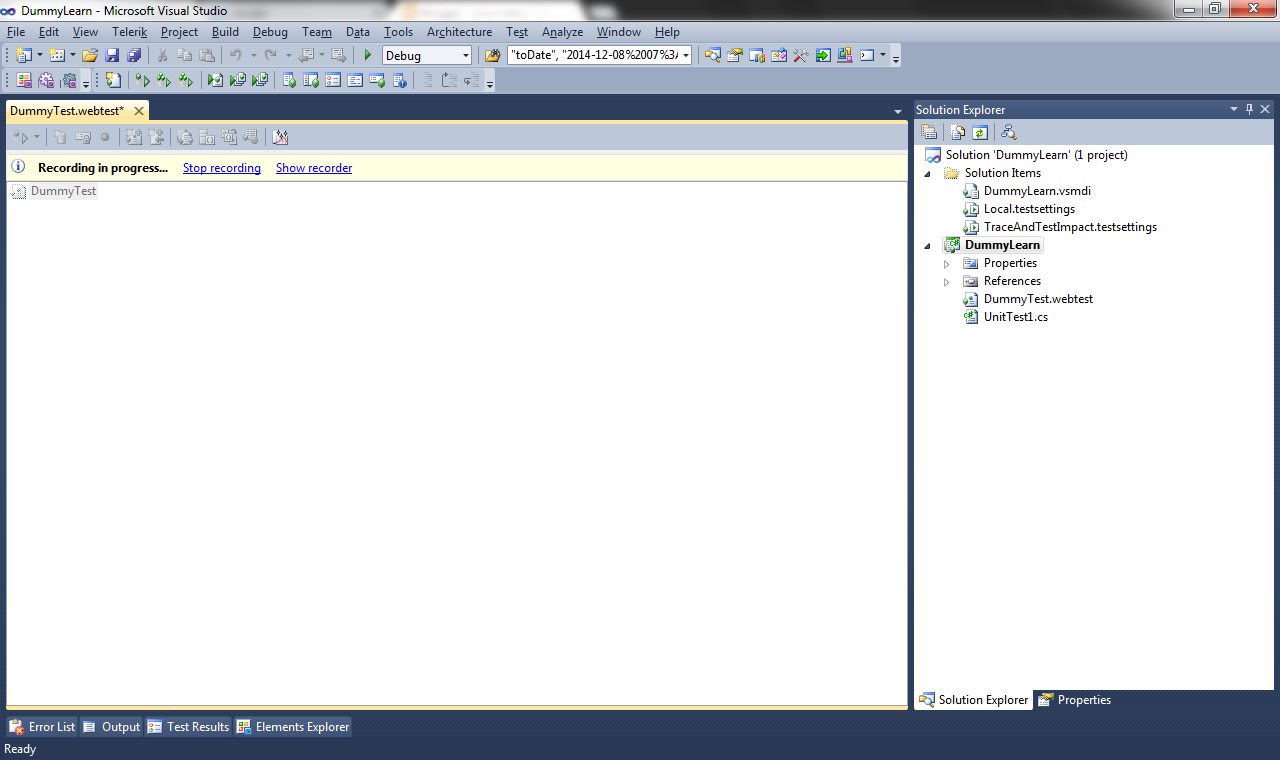Click the View Class Diagram icon
The width and height of the screenshot is (1280, 760).
(1009, 132)
